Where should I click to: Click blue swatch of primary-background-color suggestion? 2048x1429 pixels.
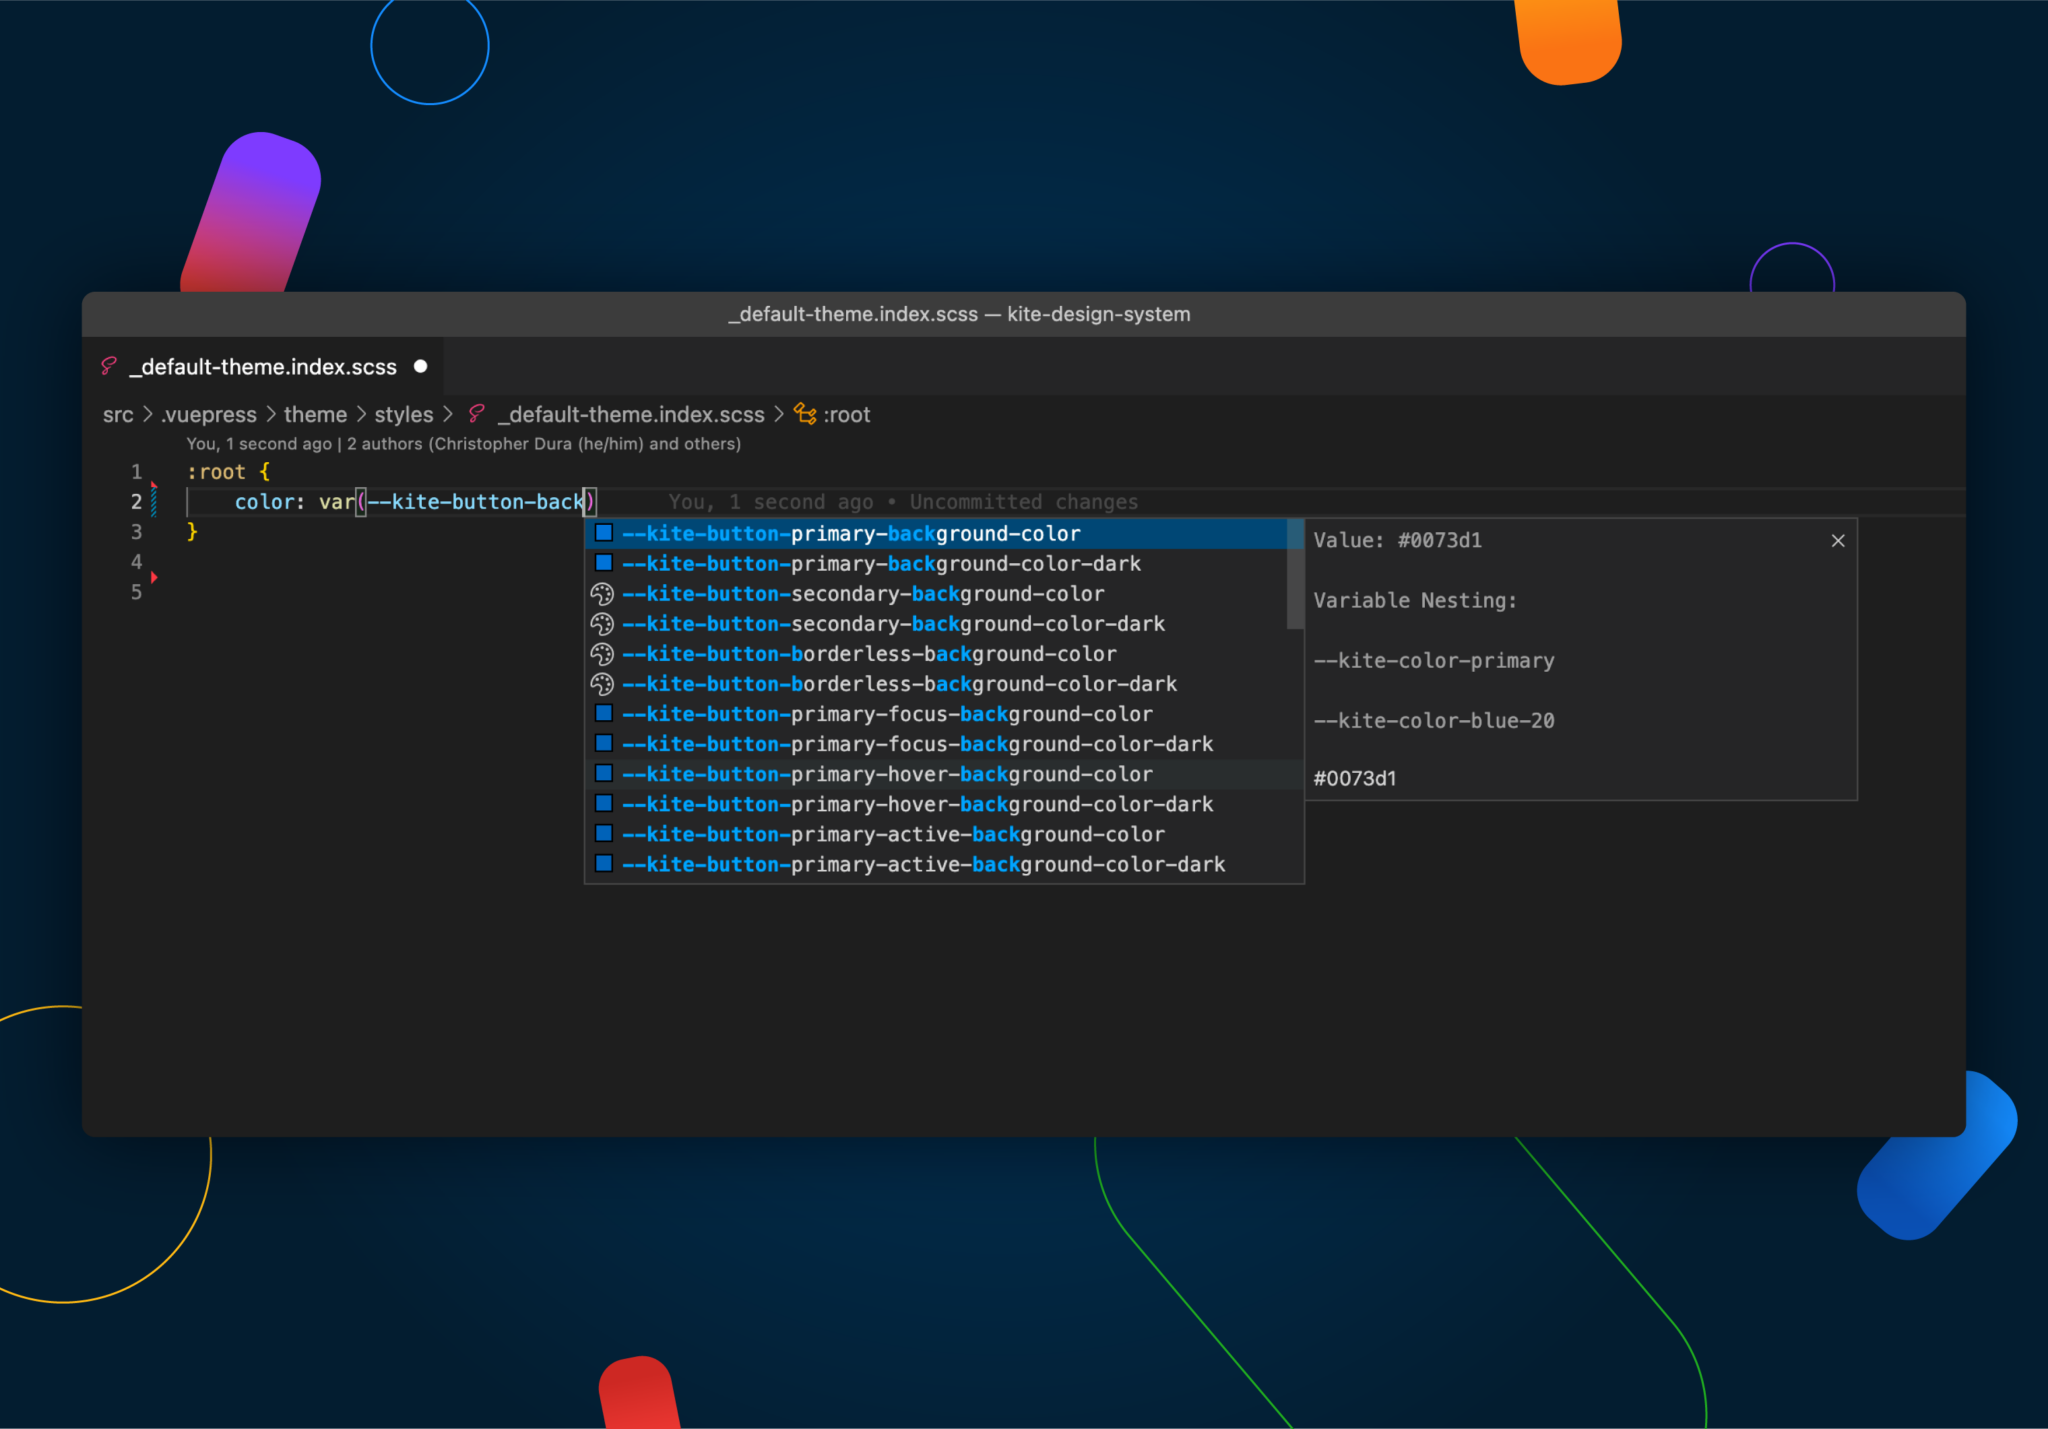[x=604, y=533]
